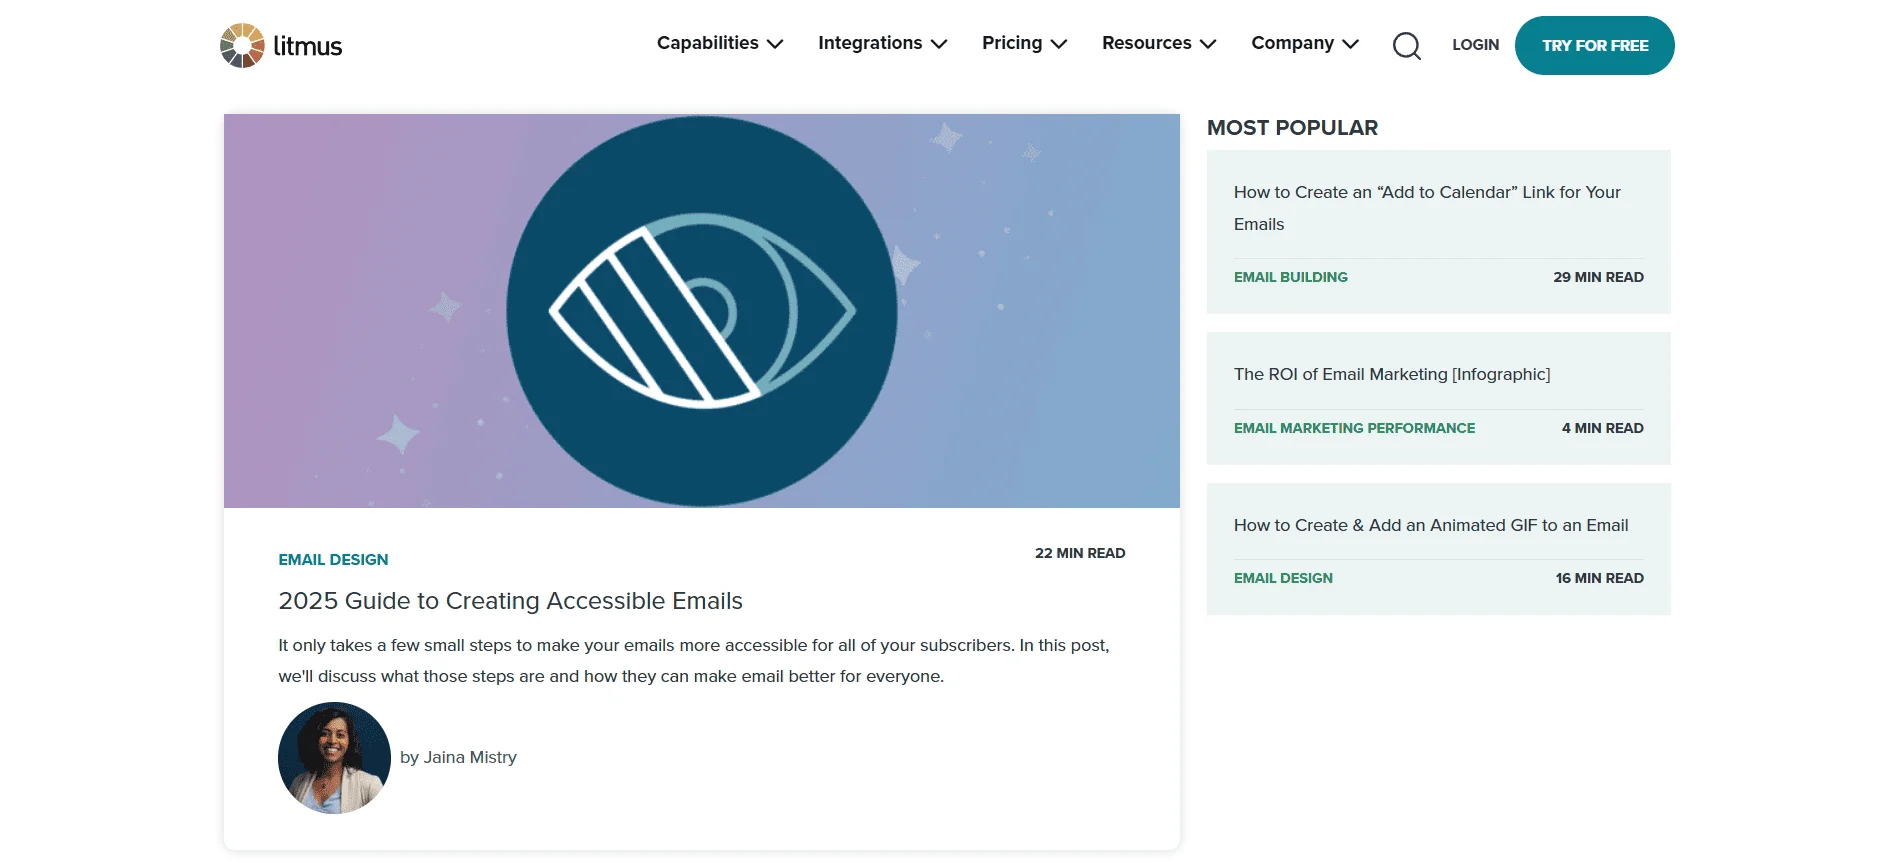The width and height of the screenshot is (1888, 862).
Task: Open the 2025 Guide to Creating Accessible Emails
Action: (510, 601)
